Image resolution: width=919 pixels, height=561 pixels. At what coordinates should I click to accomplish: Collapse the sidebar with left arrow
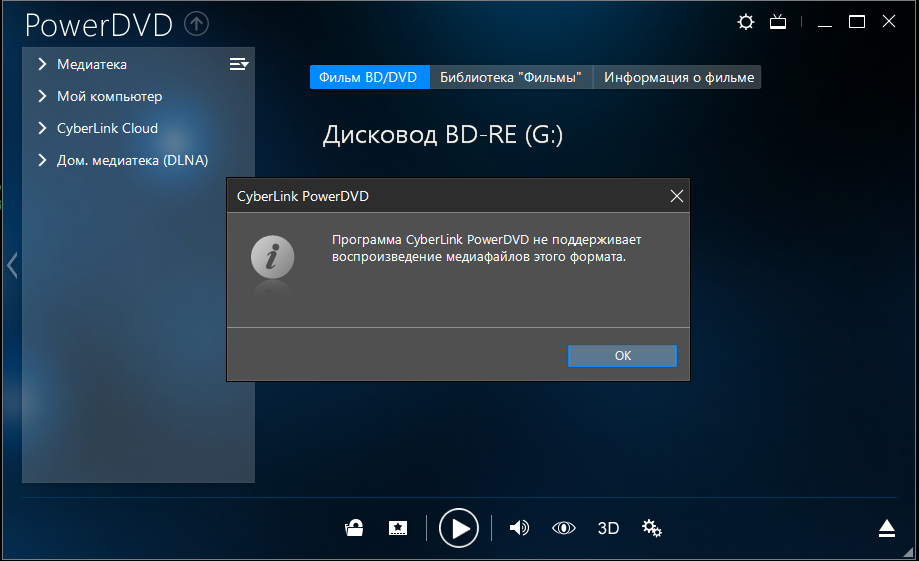coord(12,265)
